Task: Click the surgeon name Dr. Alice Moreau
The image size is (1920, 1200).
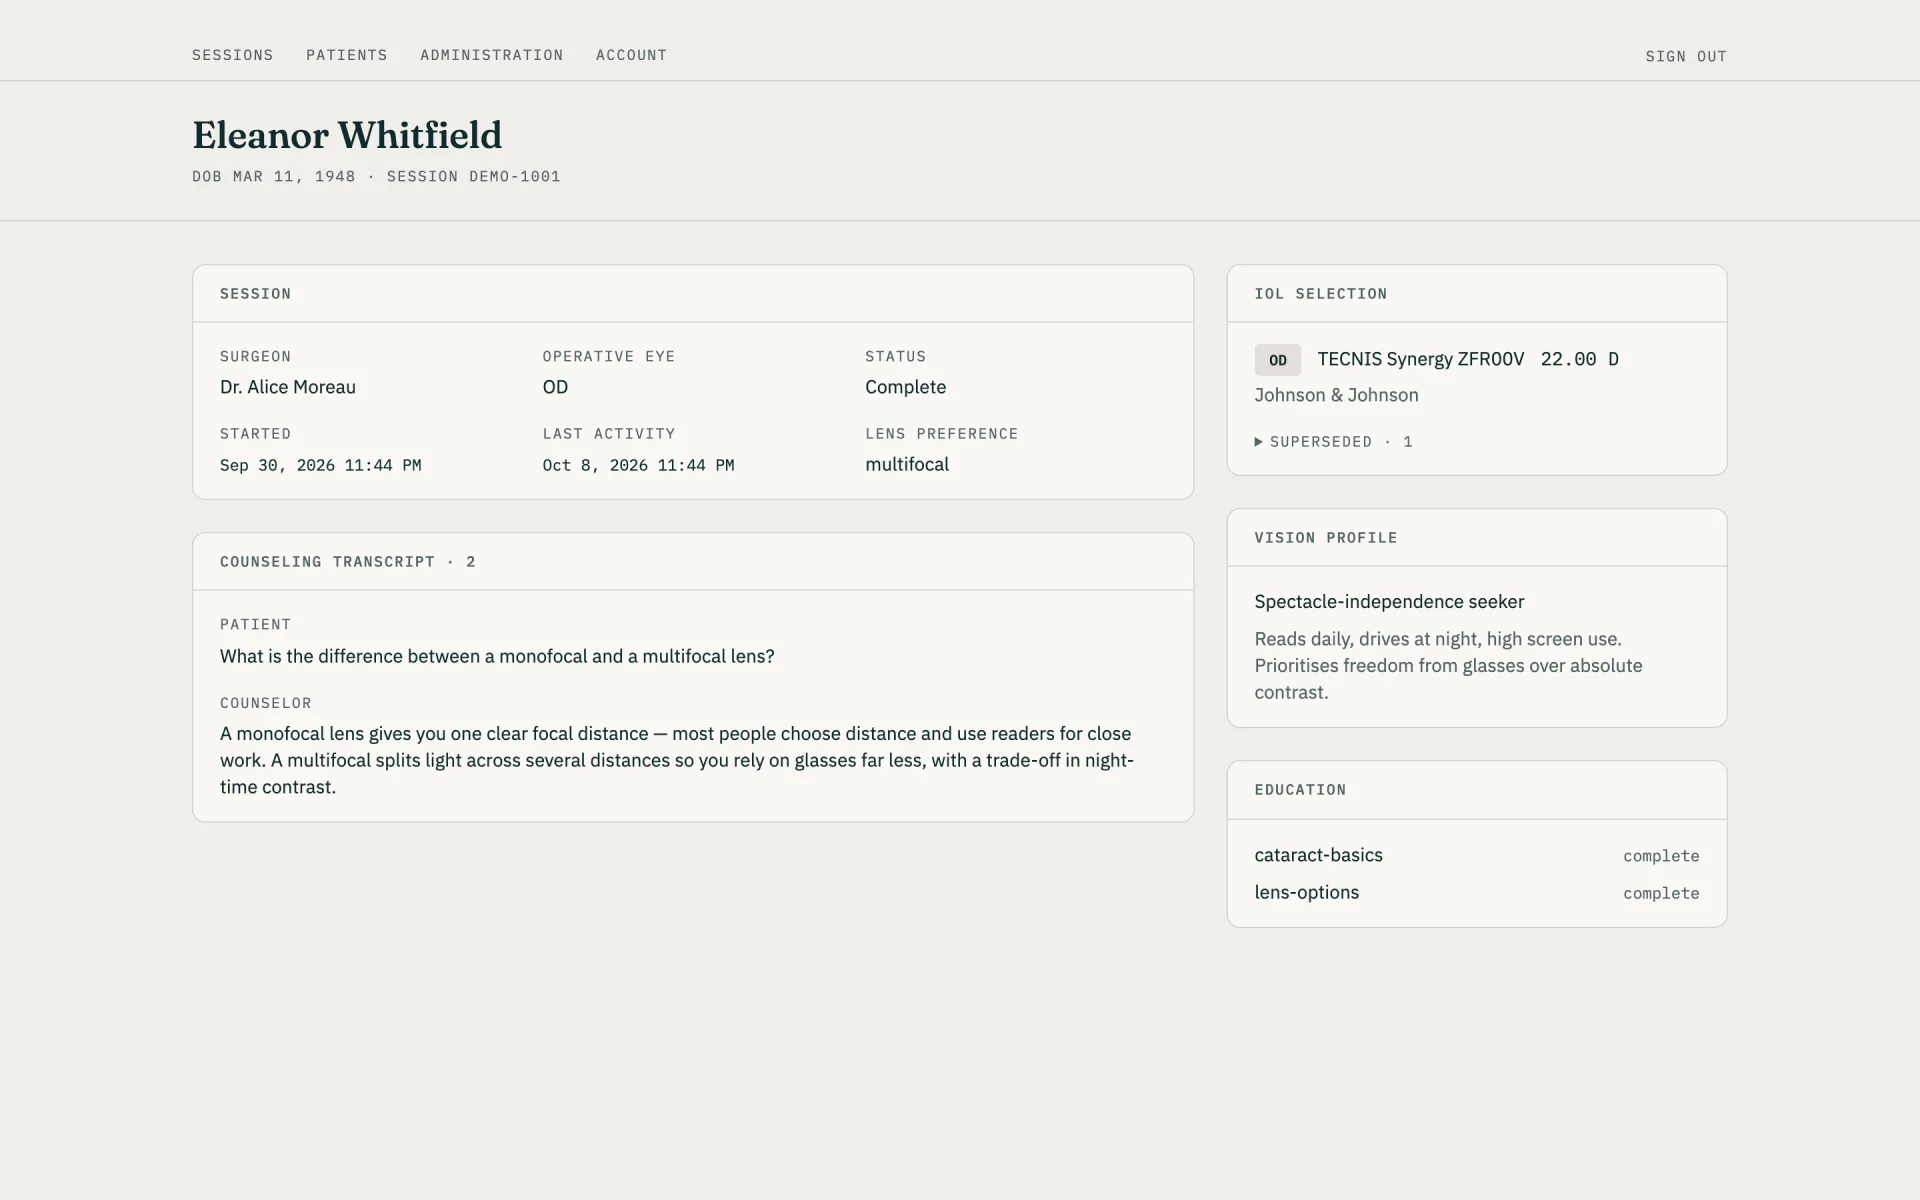Action: tap(288, 387)
